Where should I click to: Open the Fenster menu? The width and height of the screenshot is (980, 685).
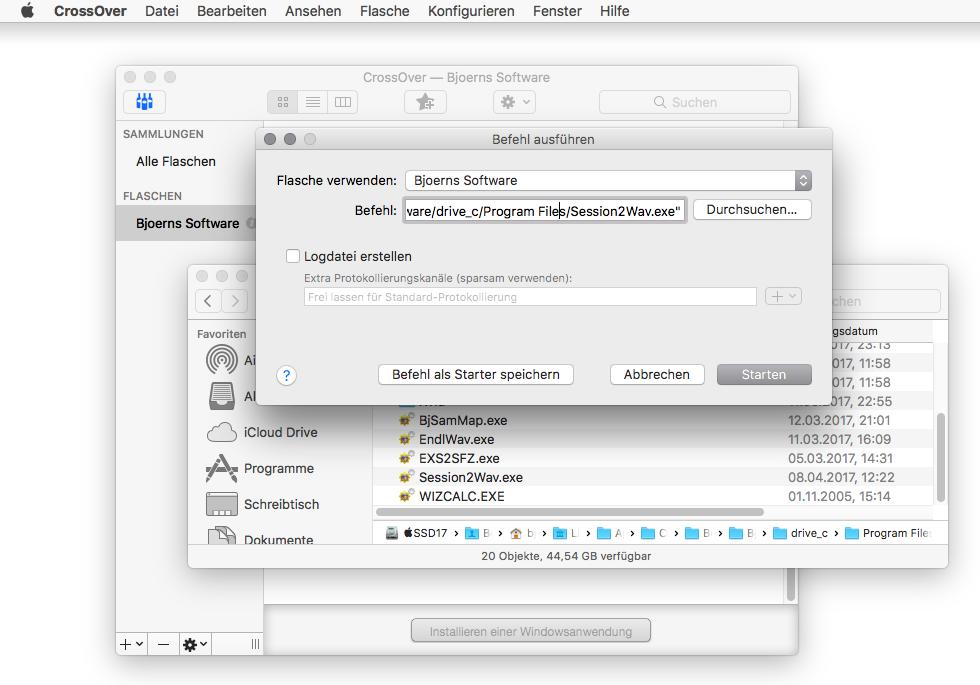click(557, 11)
